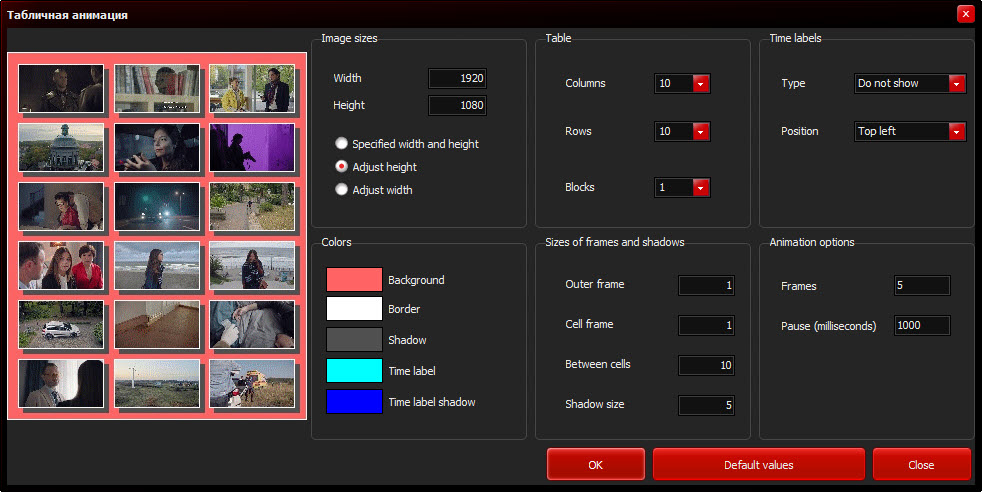Pick the blue Time label shadow swatch
This screenshot has width=982, height=492.
[354, 401]
